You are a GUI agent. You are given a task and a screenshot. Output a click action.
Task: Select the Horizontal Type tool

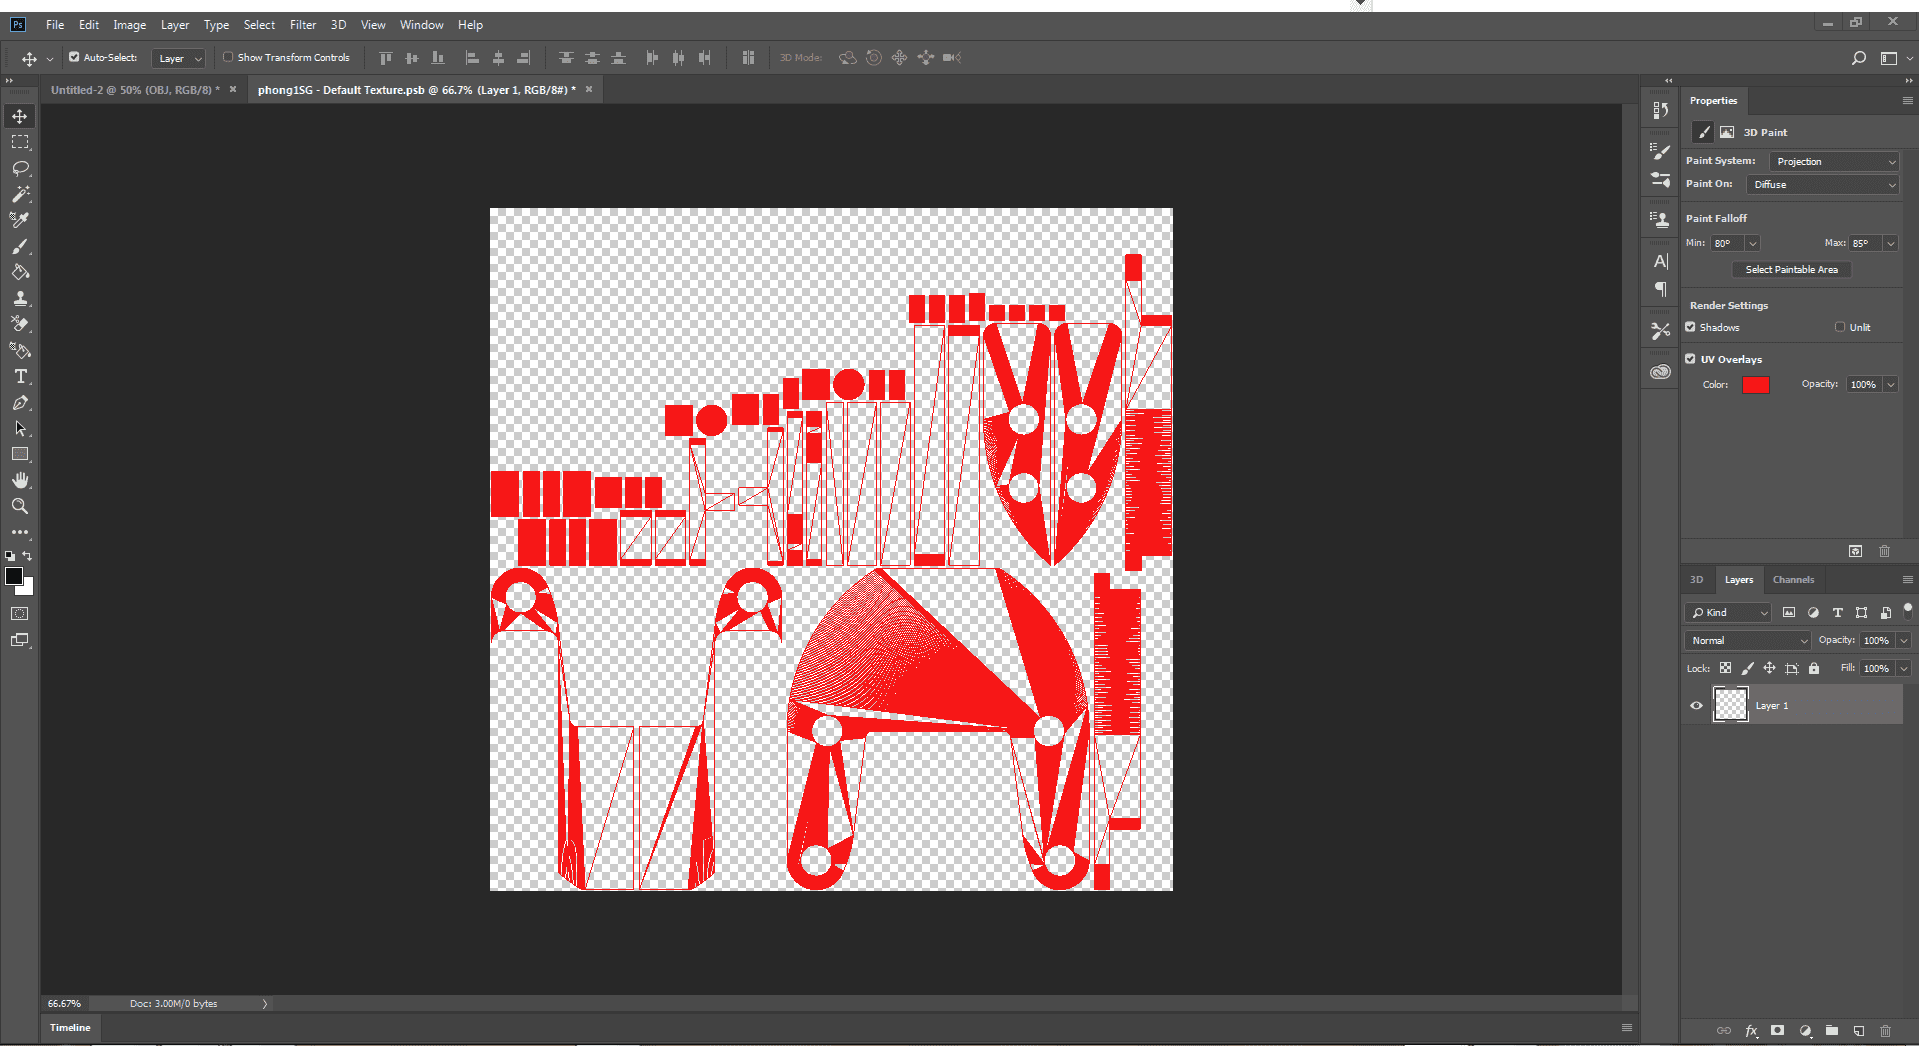(x=20, y=376)
